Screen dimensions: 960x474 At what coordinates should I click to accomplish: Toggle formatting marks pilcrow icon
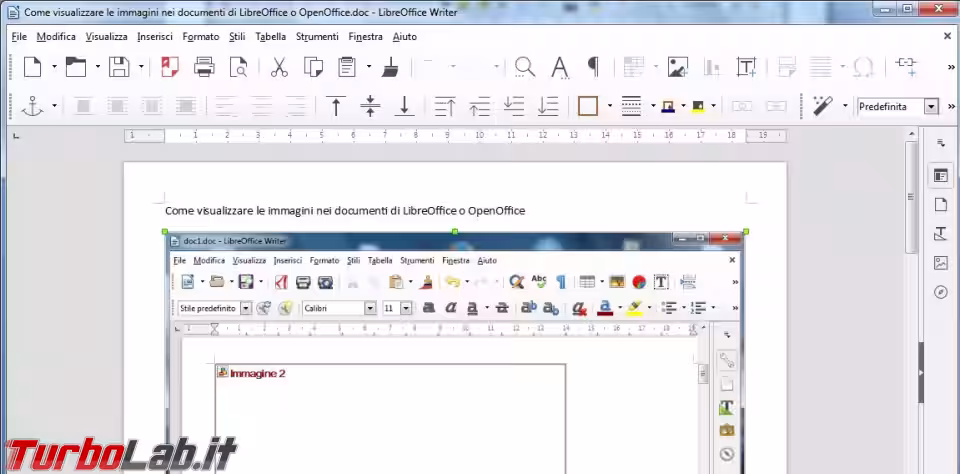coord(593,66)
